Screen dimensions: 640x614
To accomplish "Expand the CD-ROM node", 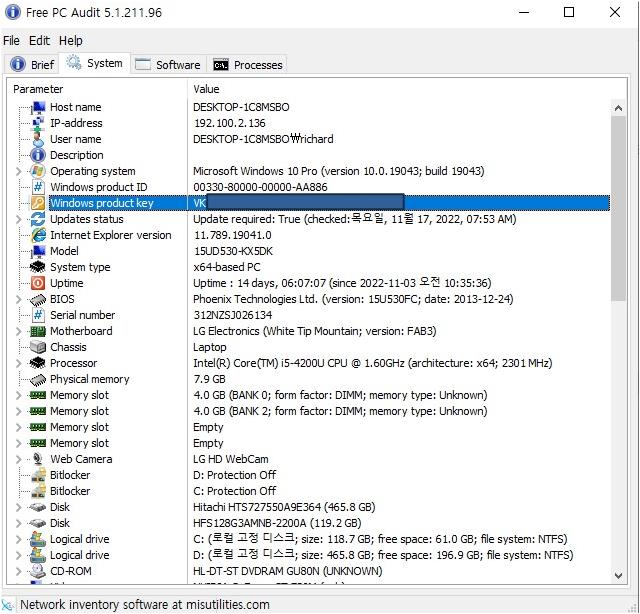I will (18, 571).
